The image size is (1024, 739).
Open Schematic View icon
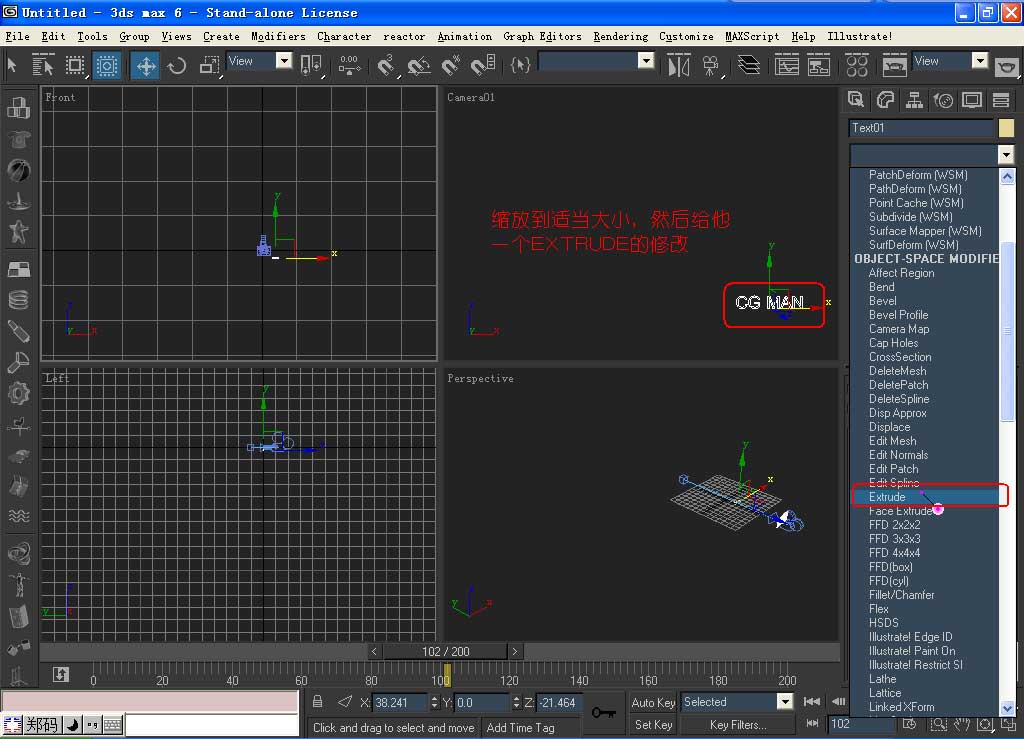(818, 65)
